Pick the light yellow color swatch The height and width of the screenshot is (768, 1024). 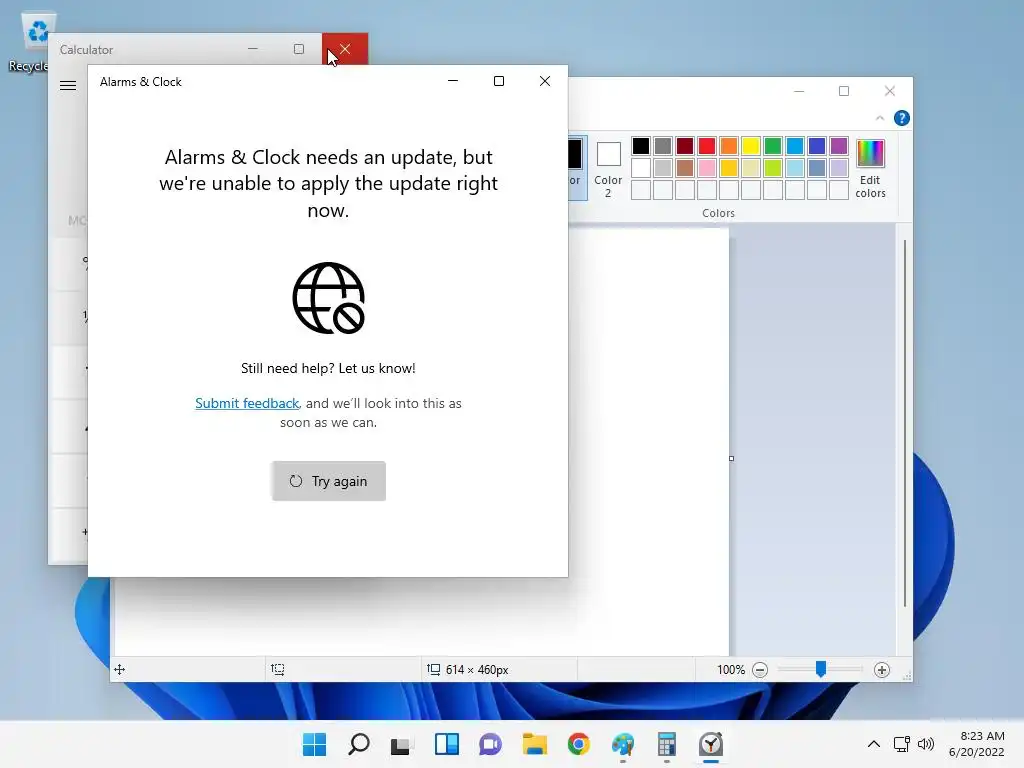point(750,168)
